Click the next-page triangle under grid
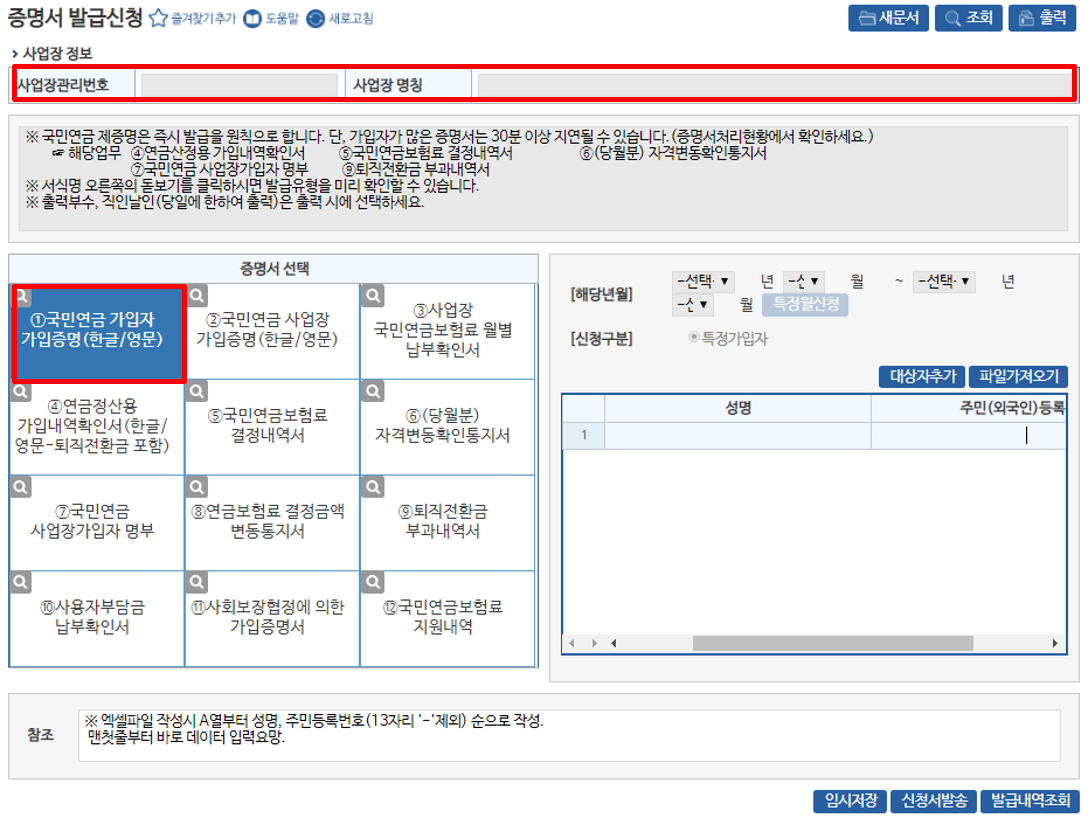Screen dimensions: 1088x818 click(x=594, y=643)
